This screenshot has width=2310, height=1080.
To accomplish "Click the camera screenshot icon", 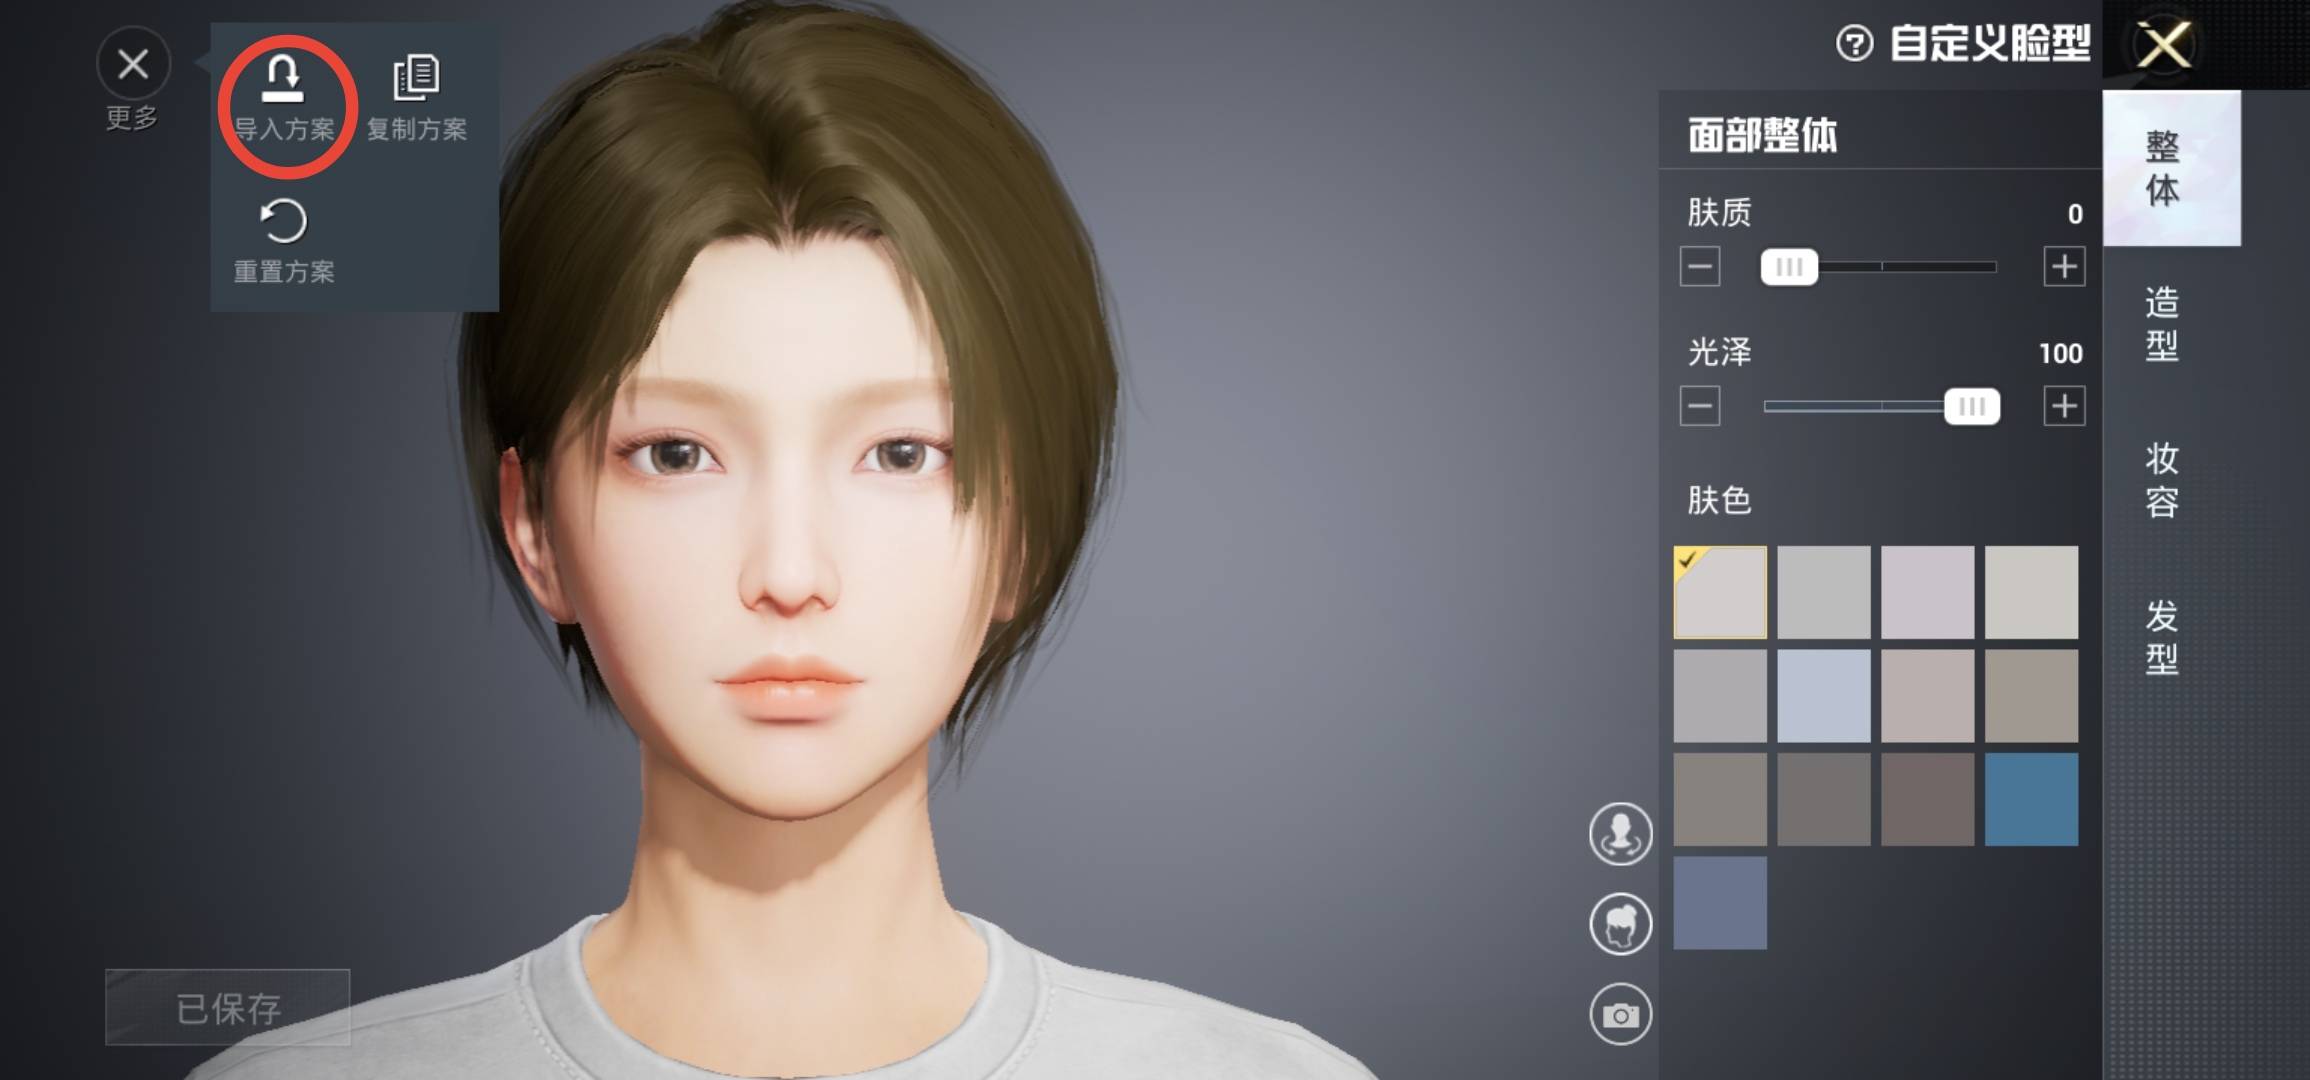I will point(1620,1015).
